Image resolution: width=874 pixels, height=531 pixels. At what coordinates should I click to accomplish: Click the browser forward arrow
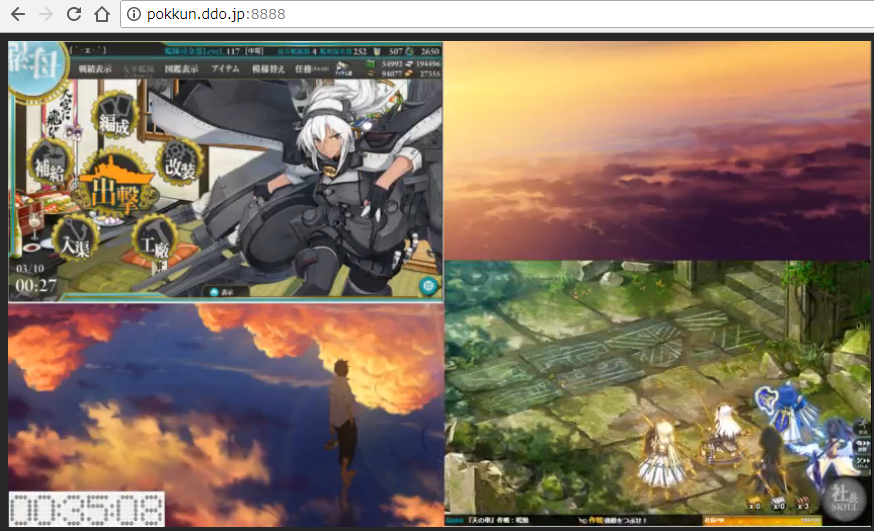click(x=46, y=14)
